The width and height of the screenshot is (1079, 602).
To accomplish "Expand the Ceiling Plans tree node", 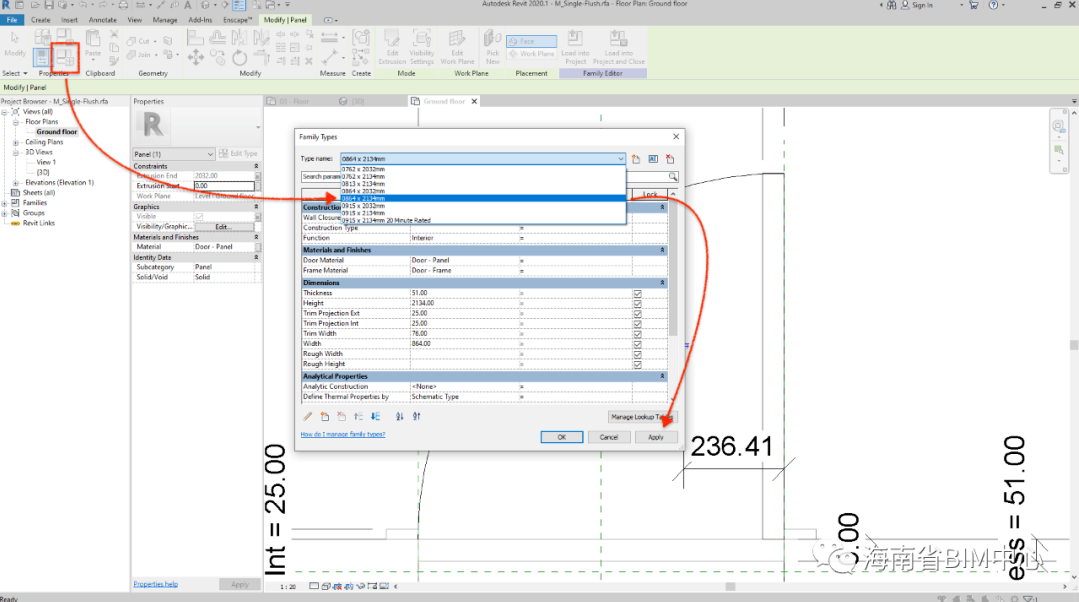I will point(16,142).
